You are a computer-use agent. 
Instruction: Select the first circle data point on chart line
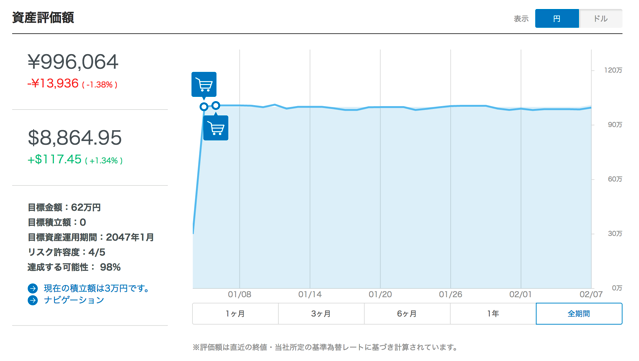click(204, 107)
